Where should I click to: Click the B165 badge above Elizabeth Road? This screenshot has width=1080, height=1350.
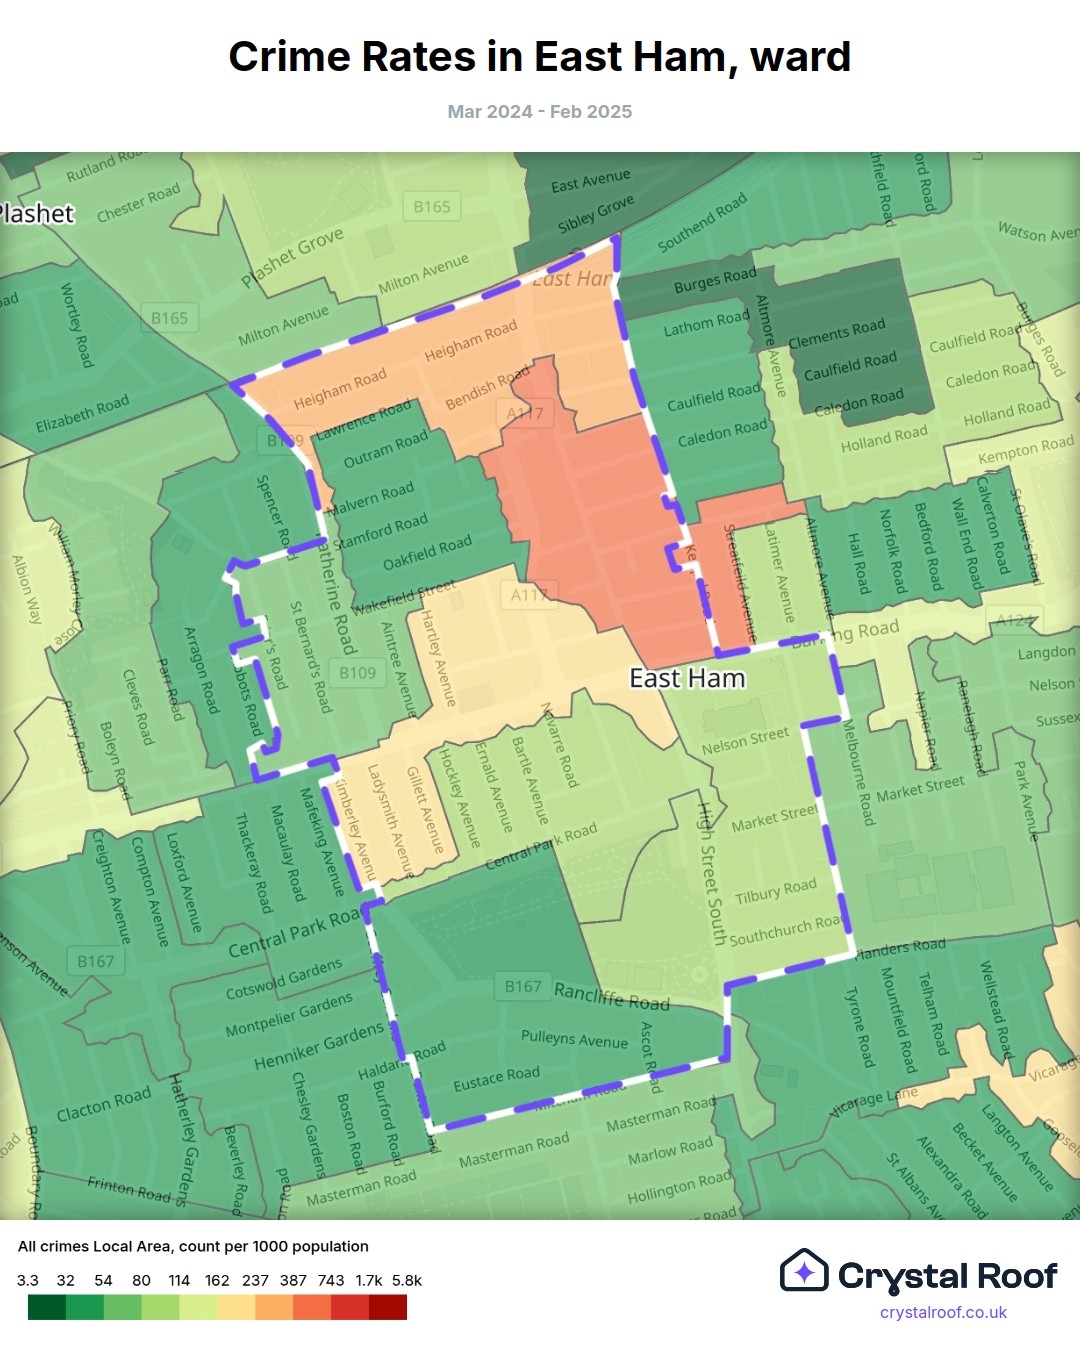tap(169, 318)
